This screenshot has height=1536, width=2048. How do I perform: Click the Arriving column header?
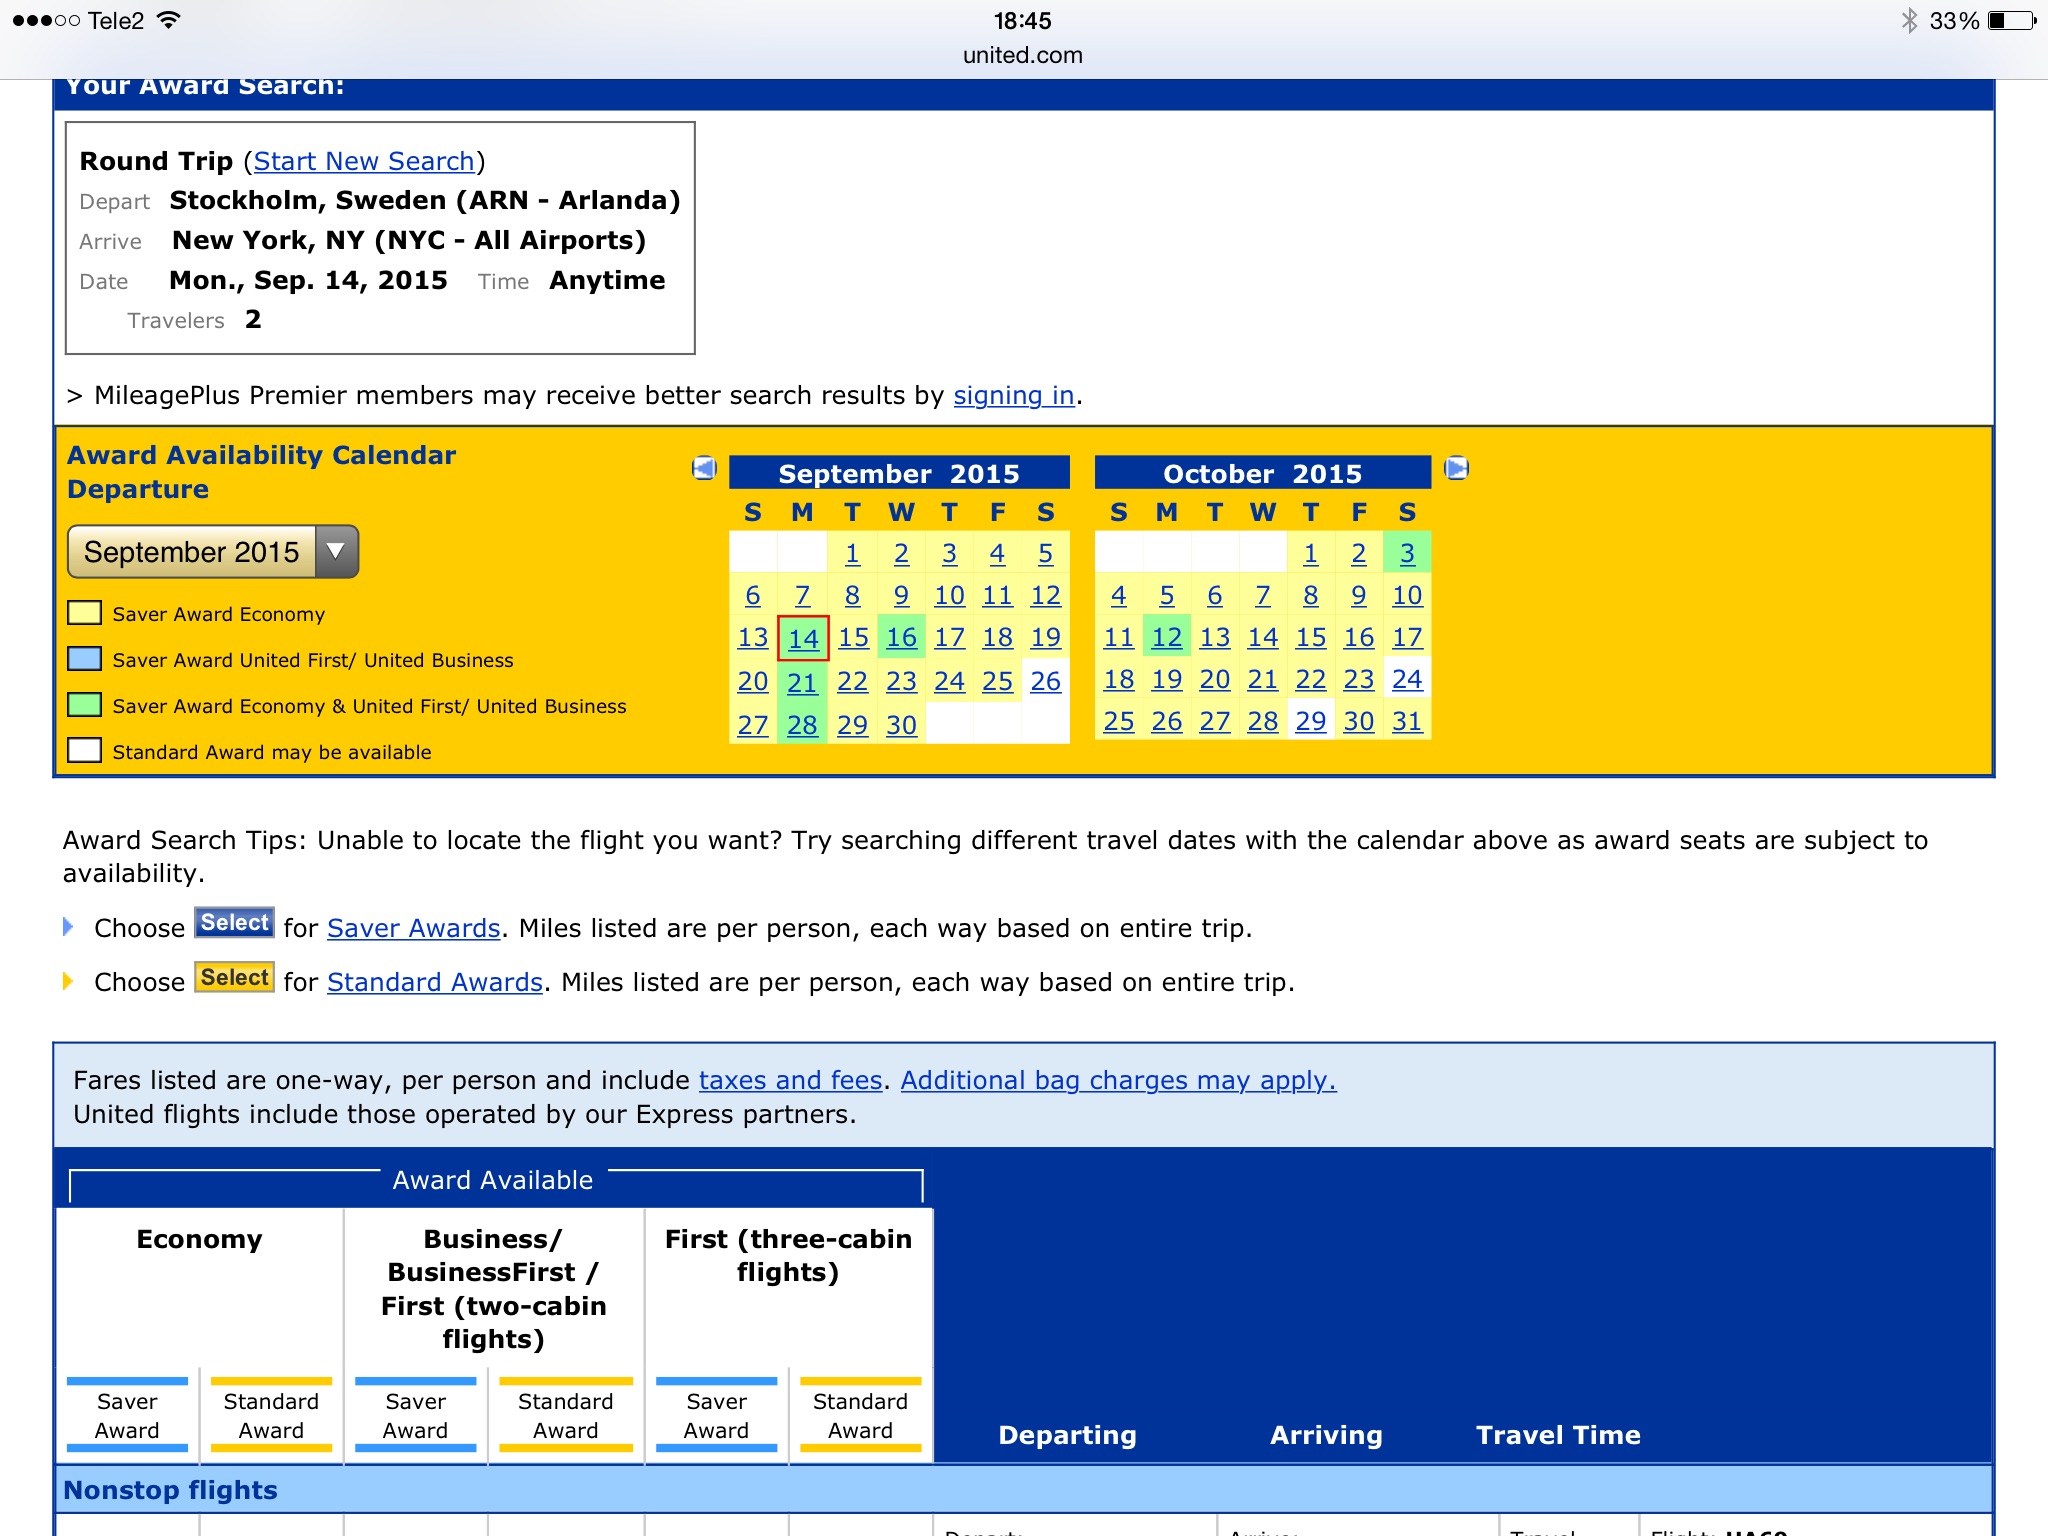click(x=1326, y=1436)
